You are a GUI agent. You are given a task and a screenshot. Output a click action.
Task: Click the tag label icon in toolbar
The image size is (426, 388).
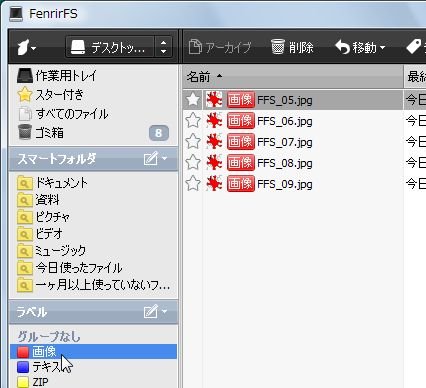click(x=414, y=47)
